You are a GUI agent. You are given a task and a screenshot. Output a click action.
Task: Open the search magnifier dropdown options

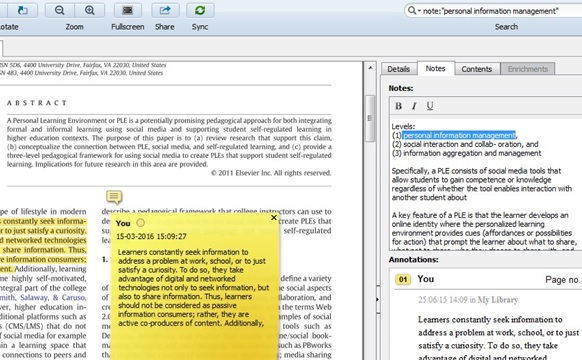(x=414, y=11)
